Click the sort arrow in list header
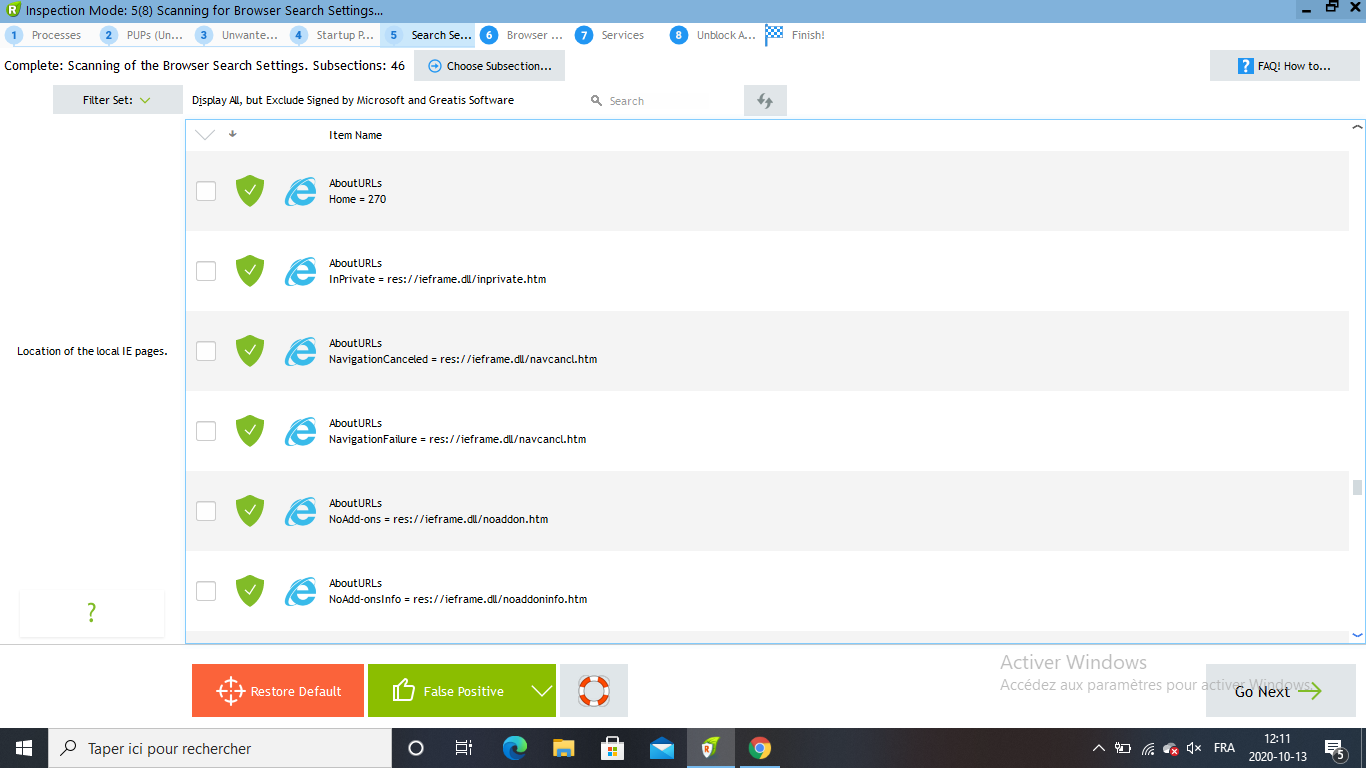The image size is (1366, 768). pos(233,134)
